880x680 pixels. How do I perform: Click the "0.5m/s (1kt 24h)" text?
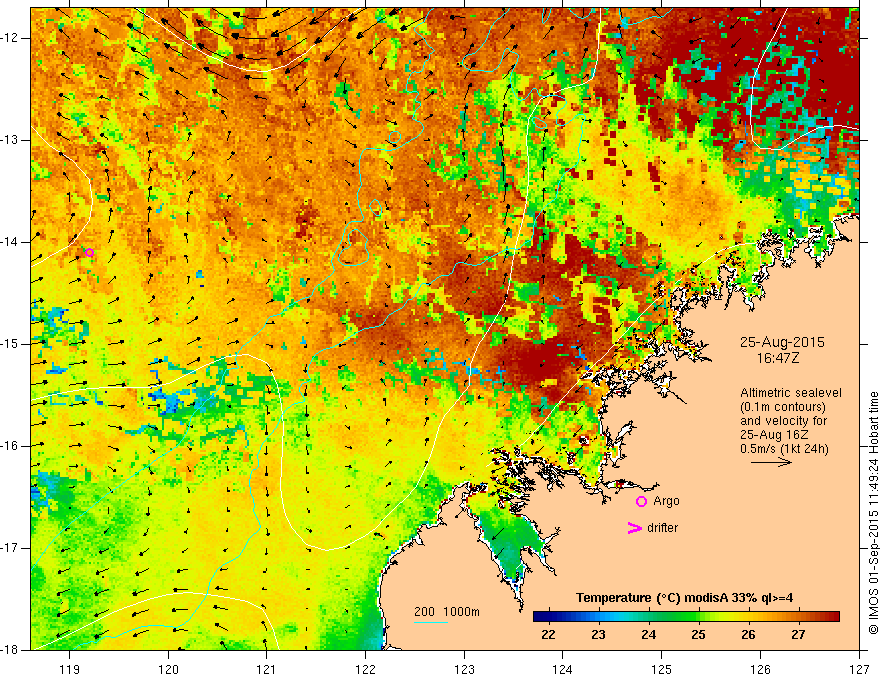[x=784, y=449]
